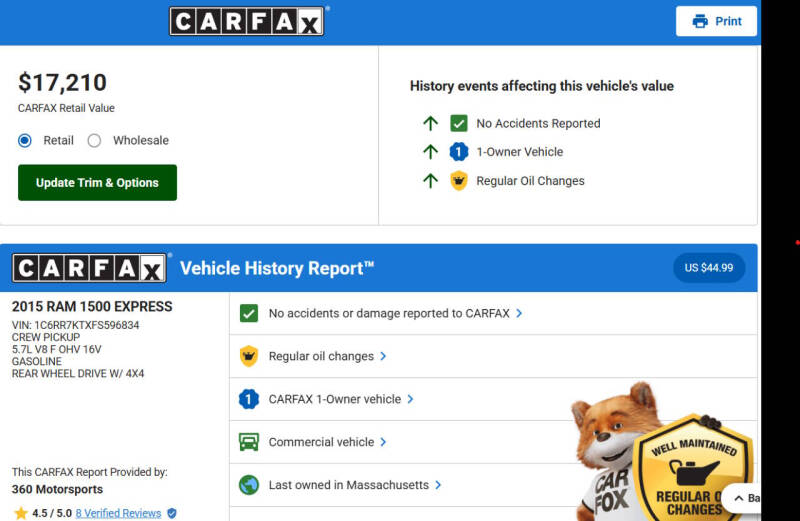Click the US $44.99 price pill

pos(709,268)
